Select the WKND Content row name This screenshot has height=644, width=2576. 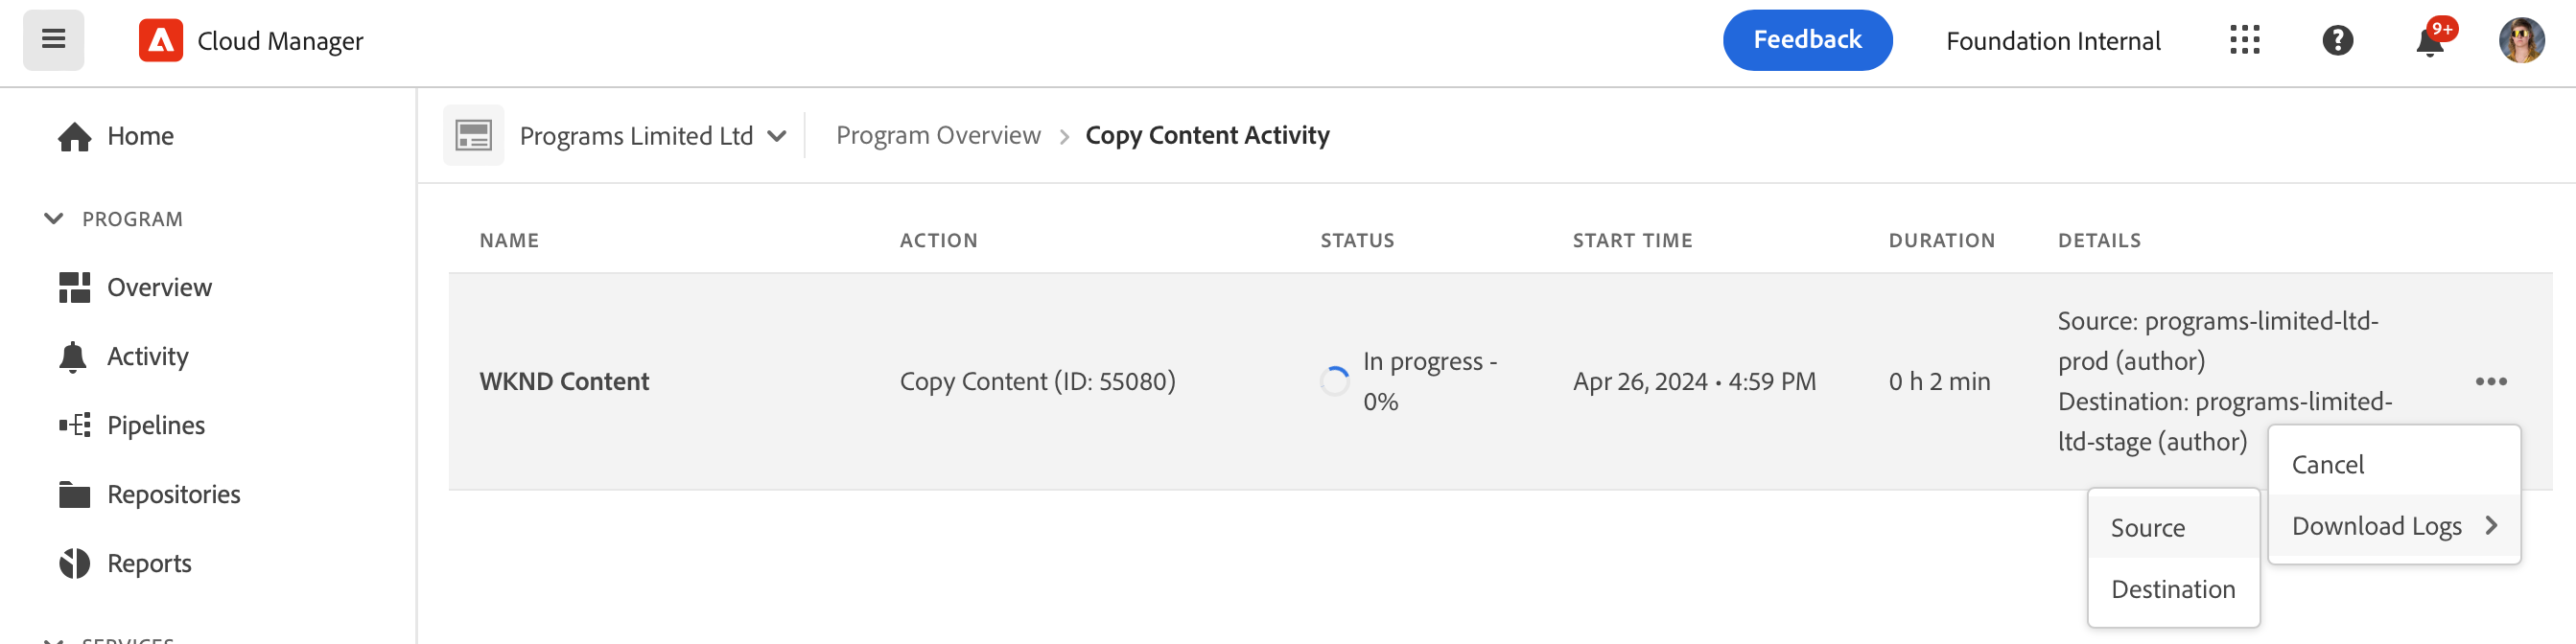(x=564, y=381)
